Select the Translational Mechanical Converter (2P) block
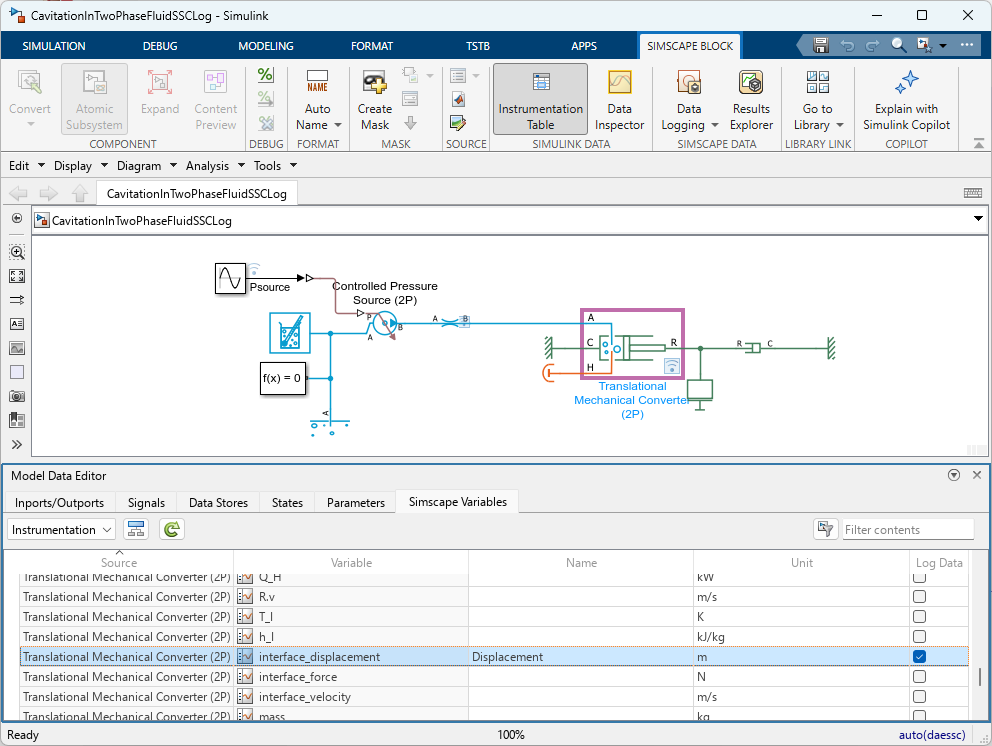This screenshot has height=746, width=992. [632, 344]
